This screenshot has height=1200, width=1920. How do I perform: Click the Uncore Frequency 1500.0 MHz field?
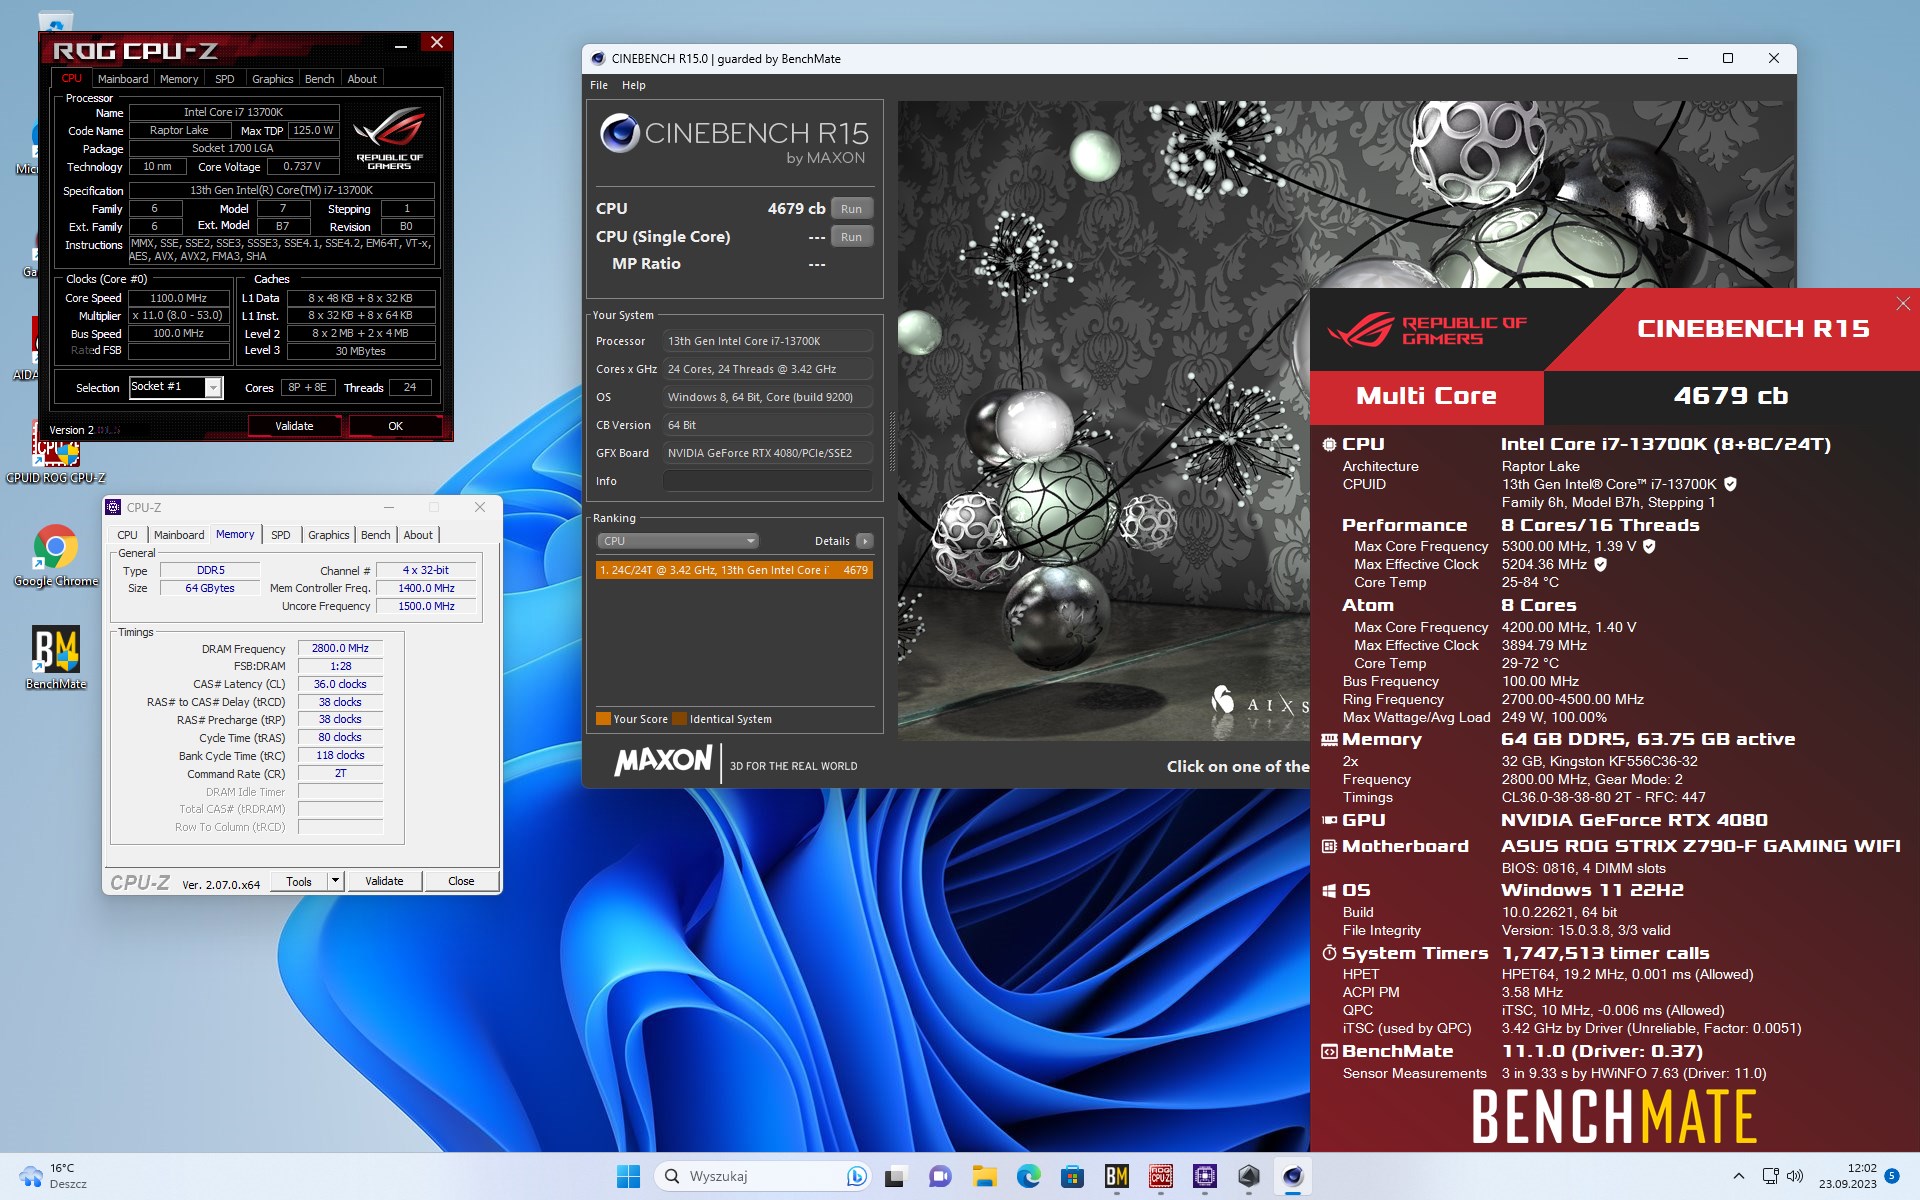tap(426, 606)
